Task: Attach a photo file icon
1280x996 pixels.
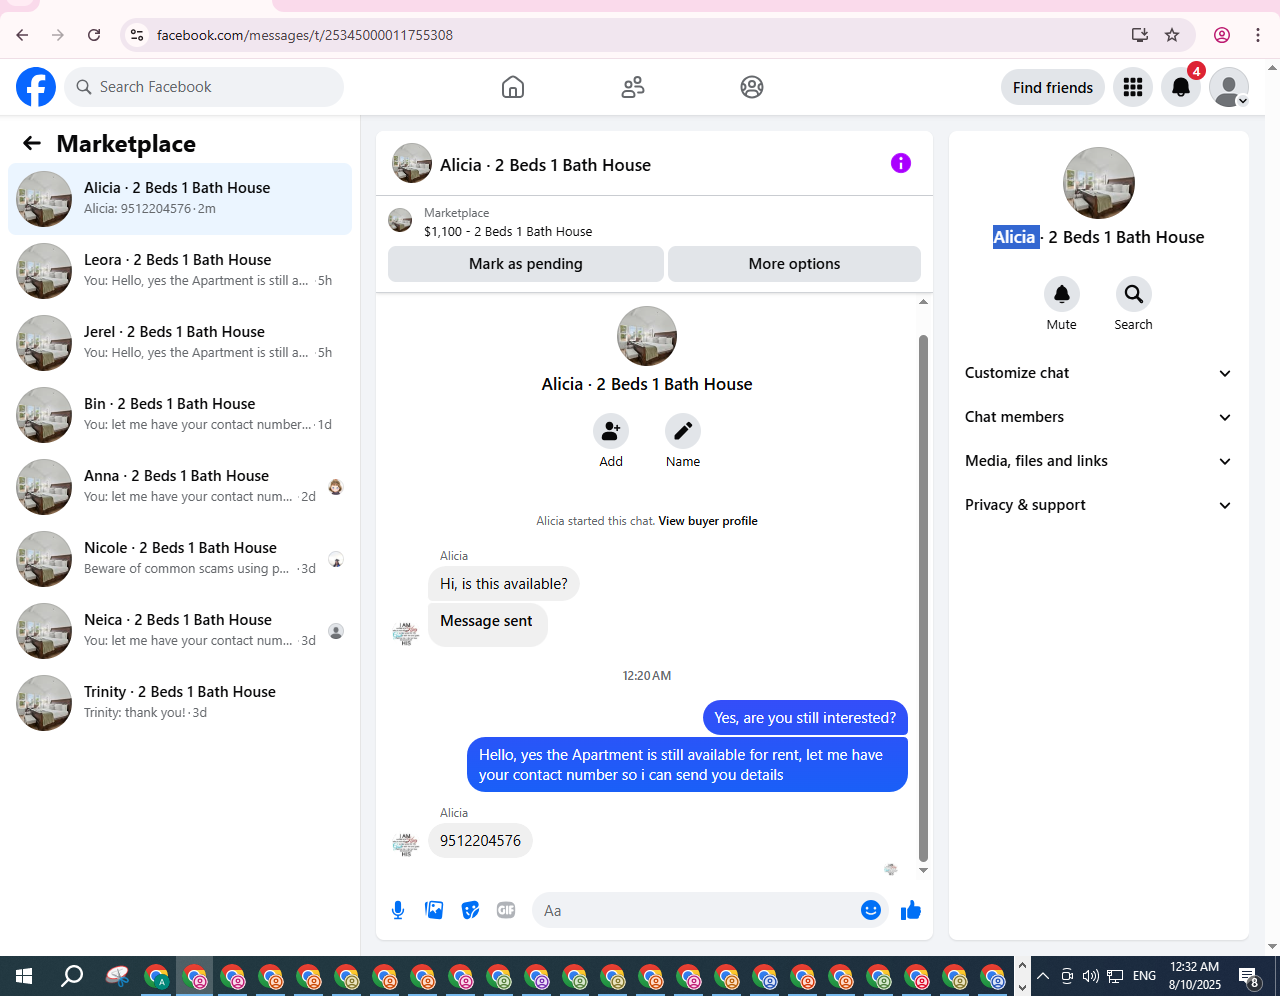Action: tap(434, 910)
